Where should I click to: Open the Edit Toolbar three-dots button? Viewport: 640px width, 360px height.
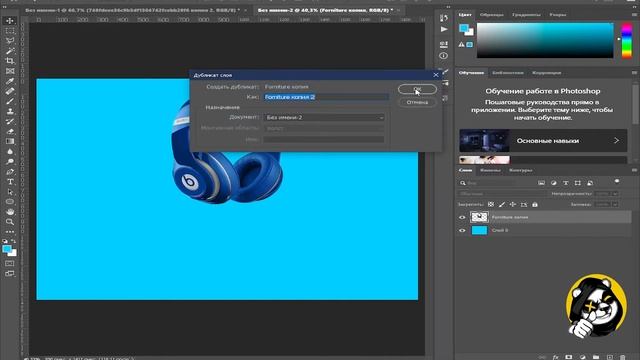(x=10, y=231)
